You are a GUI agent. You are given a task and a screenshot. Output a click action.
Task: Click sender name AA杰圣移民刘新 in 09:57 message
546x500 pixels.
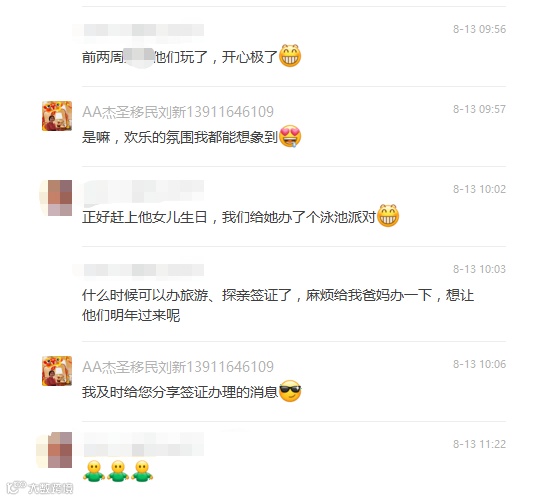tap(178, 112)
